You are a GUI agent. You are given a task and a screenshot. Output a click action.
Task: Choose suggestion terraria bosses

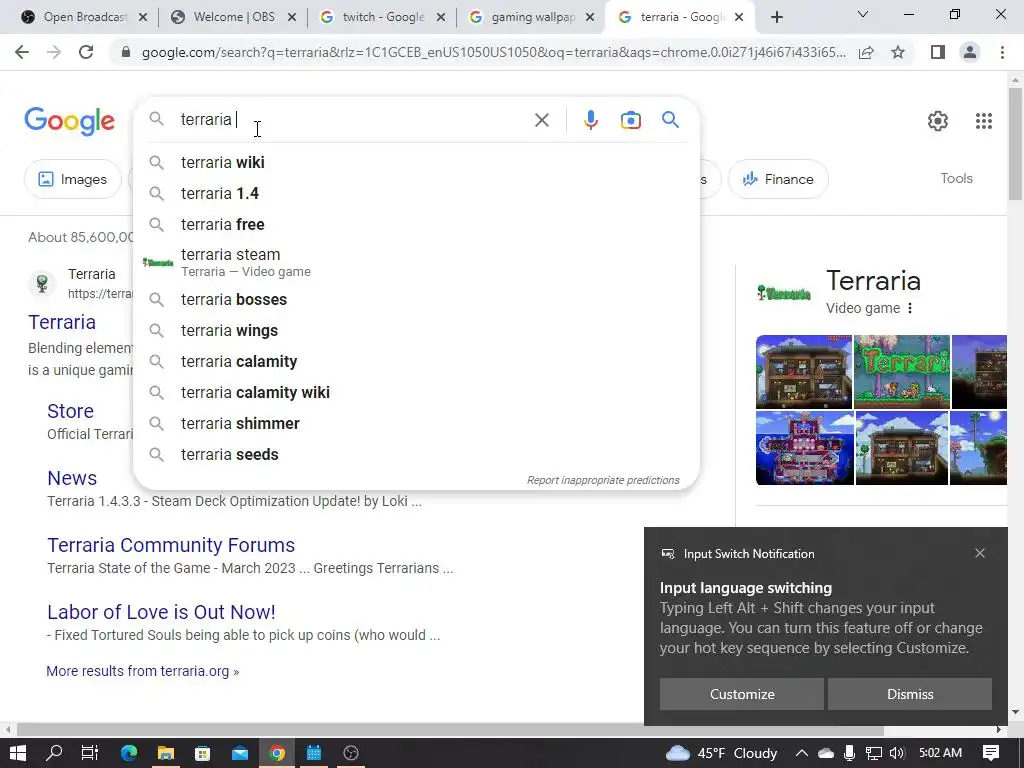[x=416, y=299]
